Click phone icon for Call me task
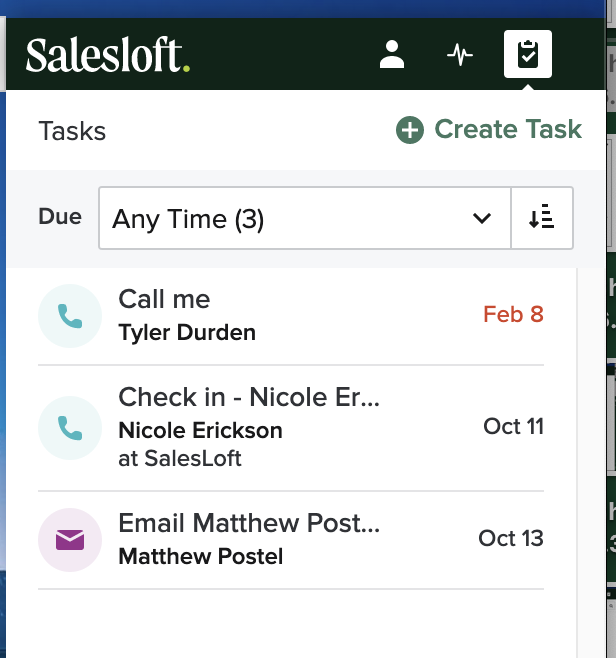Image resolution: width=616 pixels, height=658 pixels. 70,316
